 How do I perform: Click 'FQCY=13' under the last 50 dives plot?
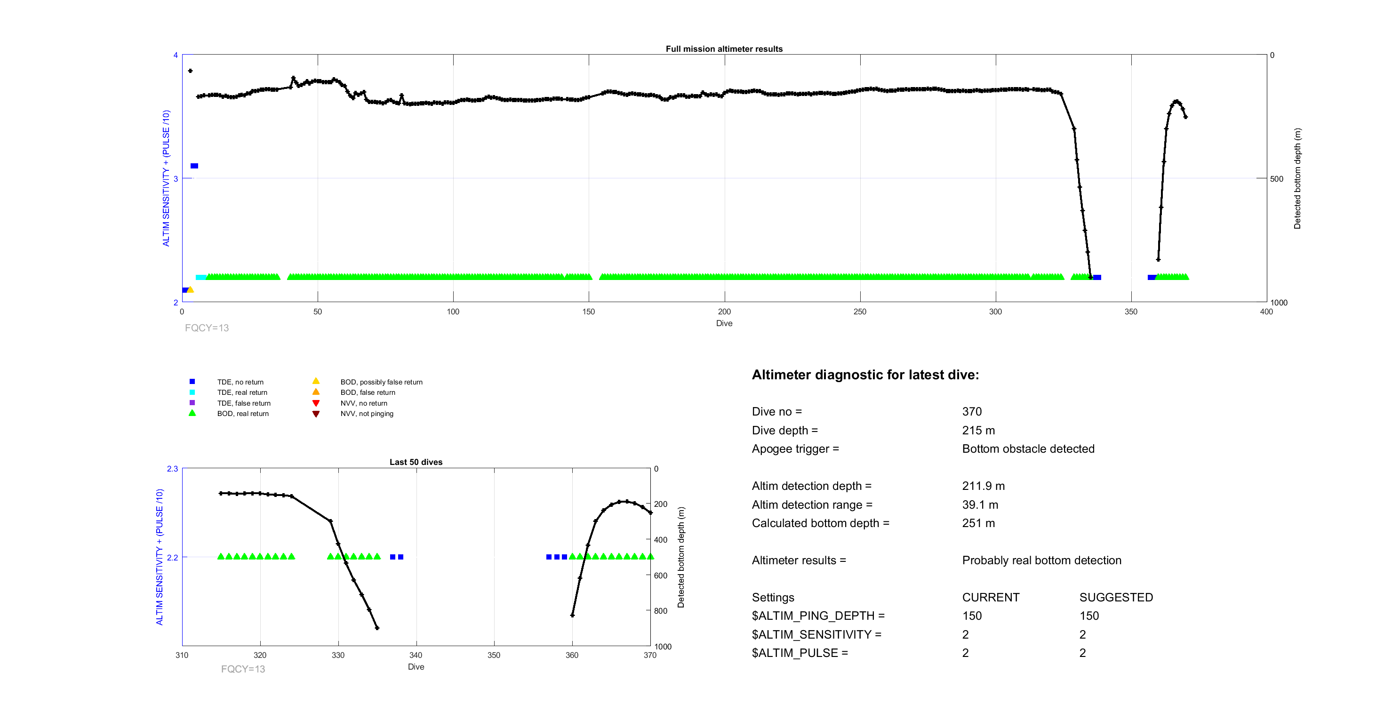coord(243,669)
